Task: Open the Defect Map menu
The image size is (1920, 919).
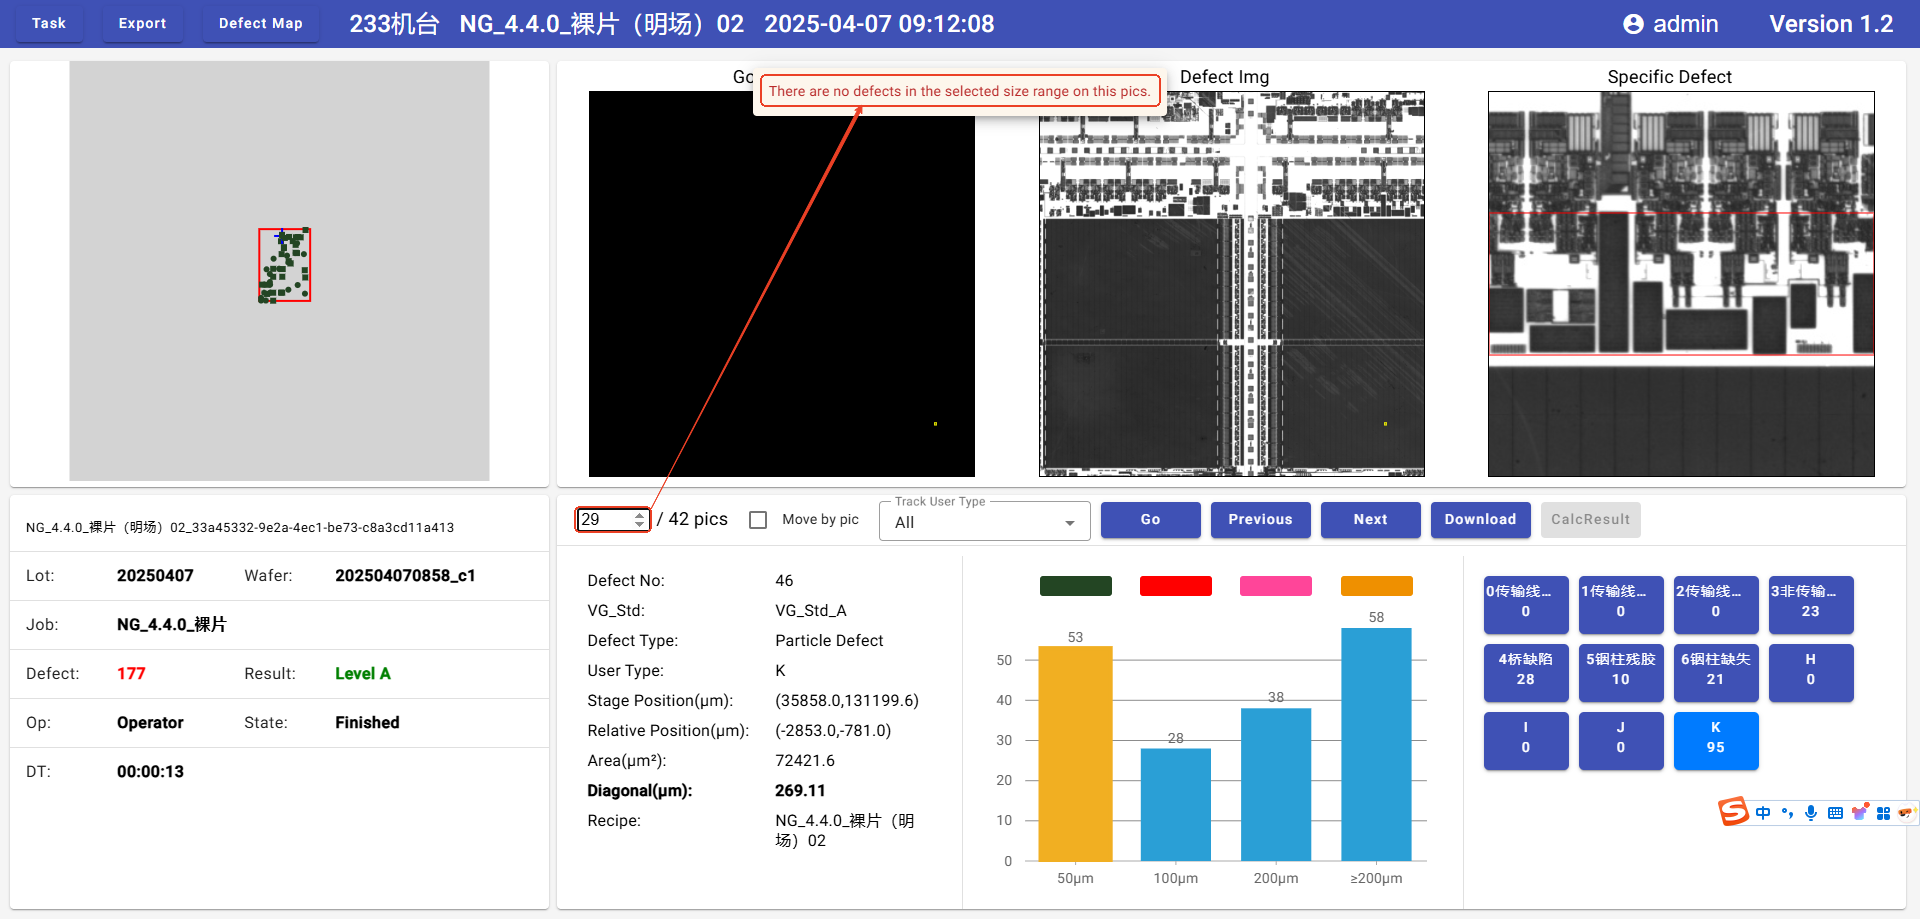Action: coord(260,23)
